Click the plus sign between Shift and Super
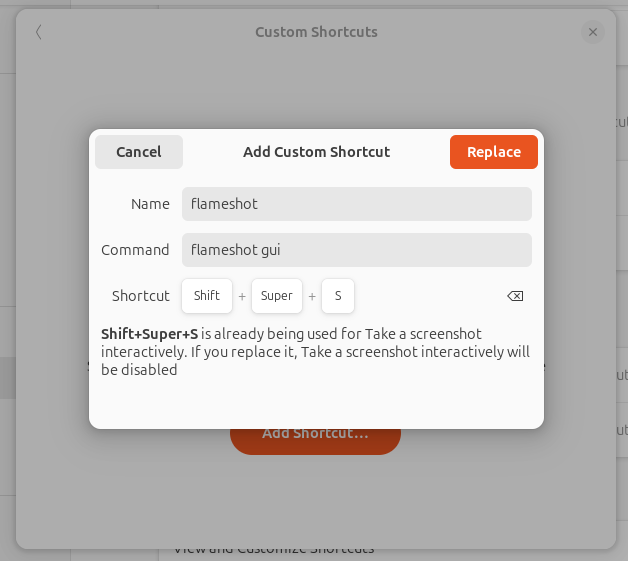The width and height of the screenshot is (628, 561). 242,297
